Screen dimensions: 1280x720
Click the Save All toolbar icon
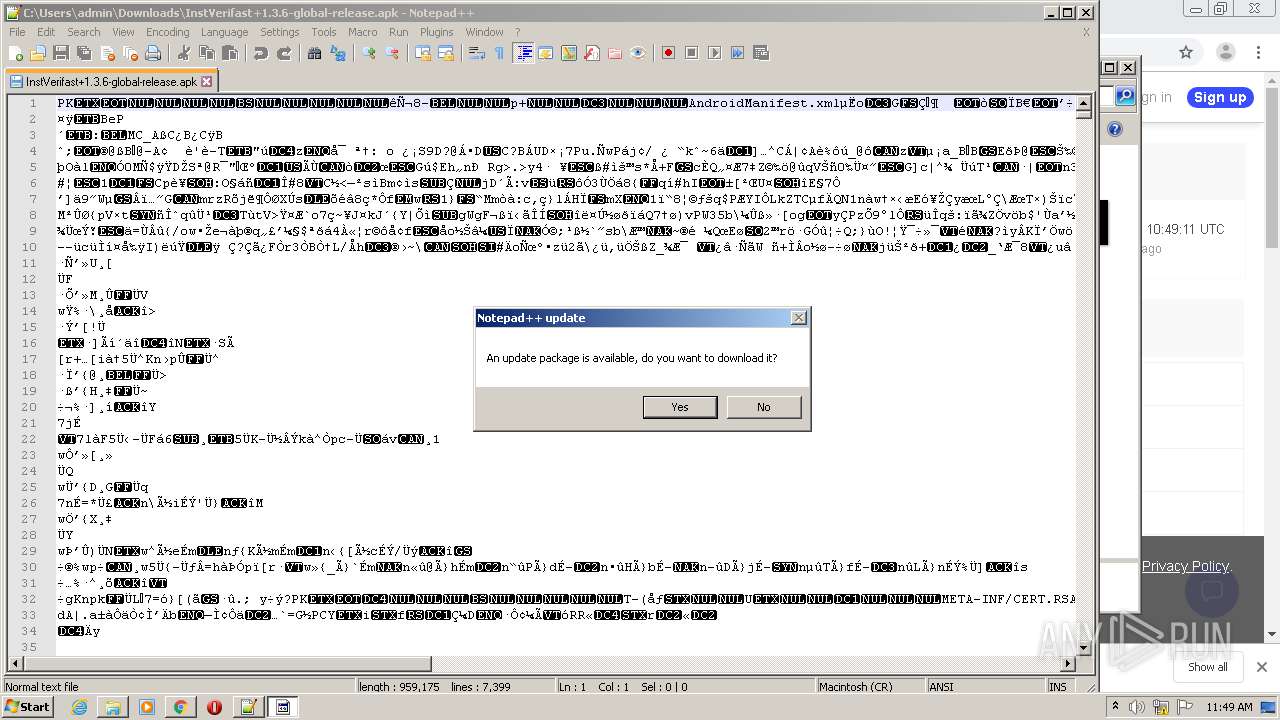tap(83, 53)
